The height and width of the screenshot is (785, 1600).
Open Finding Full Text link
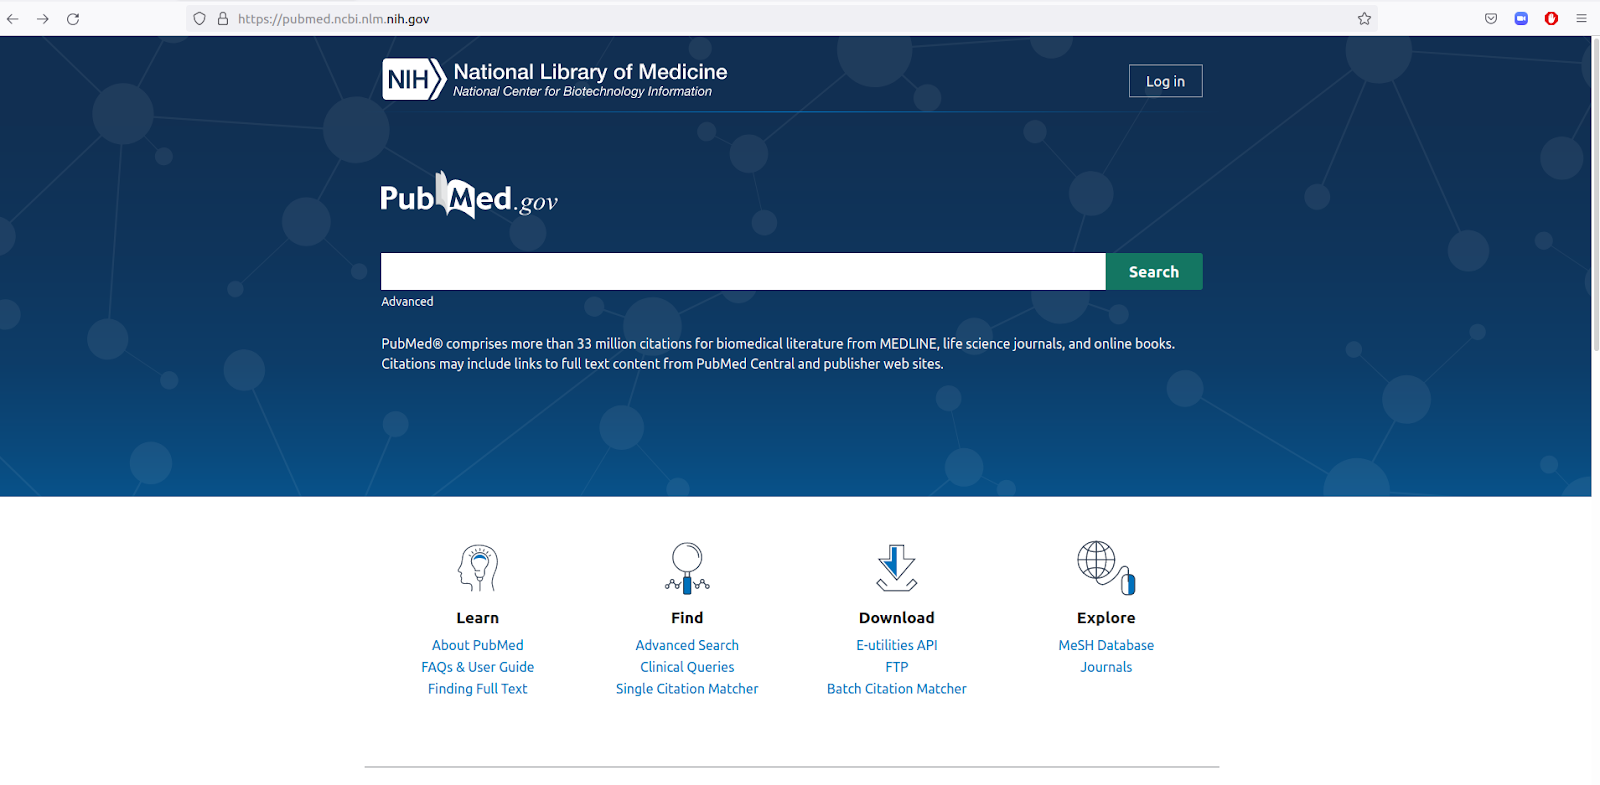tap(478, 689)
